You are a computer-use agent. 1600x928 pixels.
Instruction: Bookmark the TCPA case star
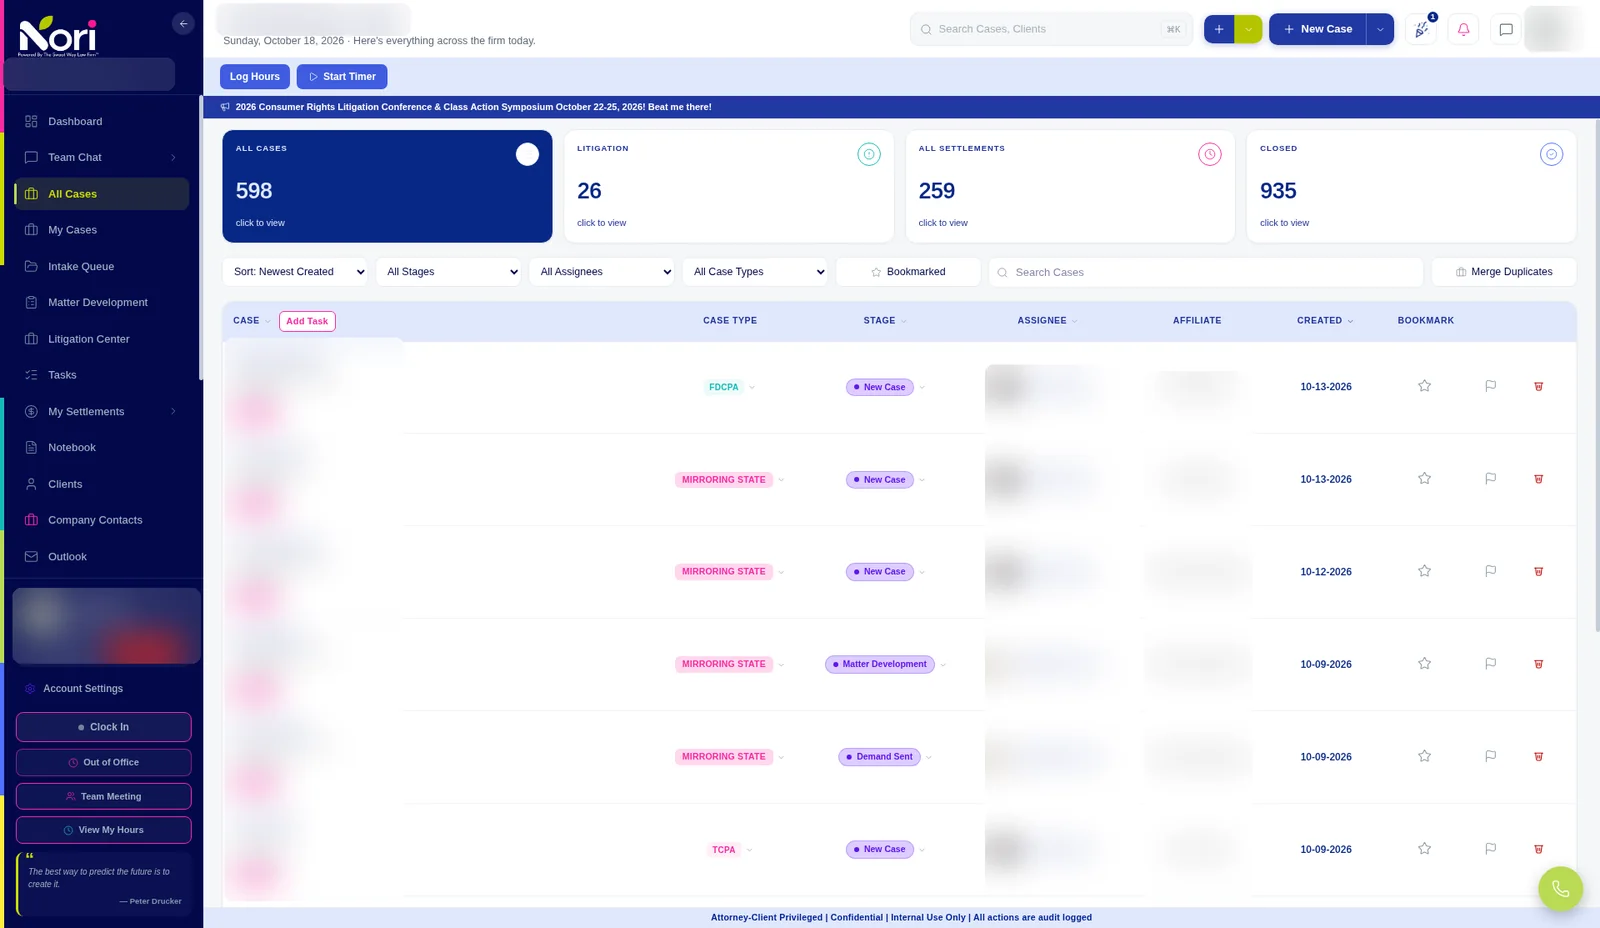tap(1424, 848)
